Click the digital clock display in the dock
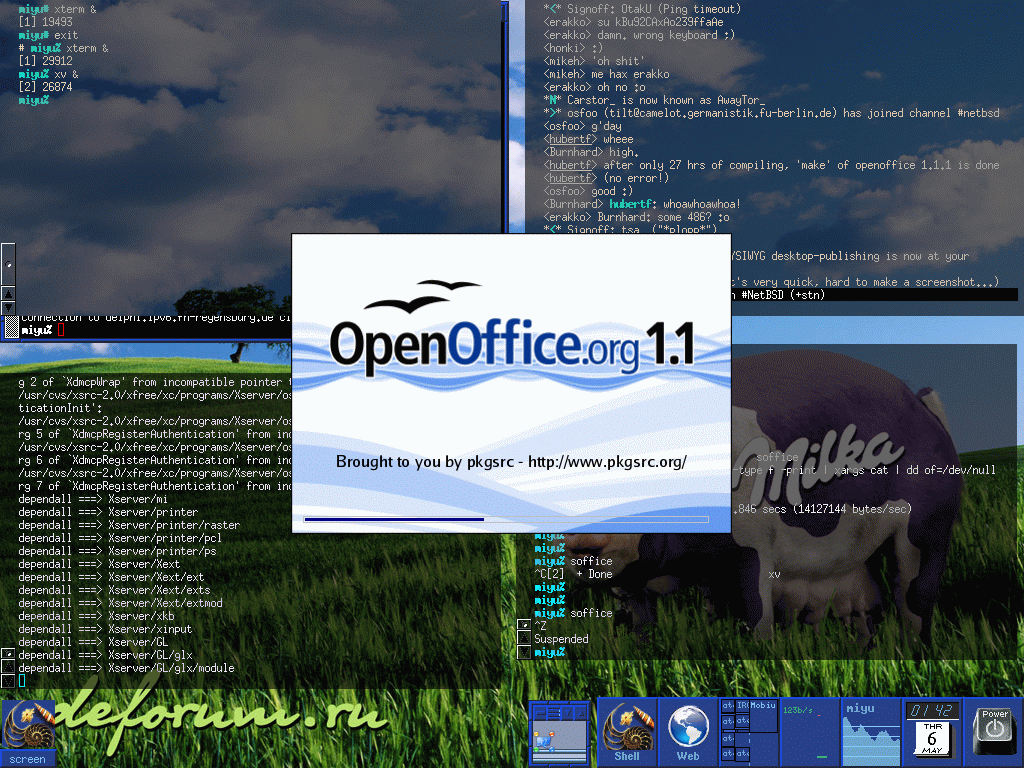The image size is (1024, 768). 930,710
